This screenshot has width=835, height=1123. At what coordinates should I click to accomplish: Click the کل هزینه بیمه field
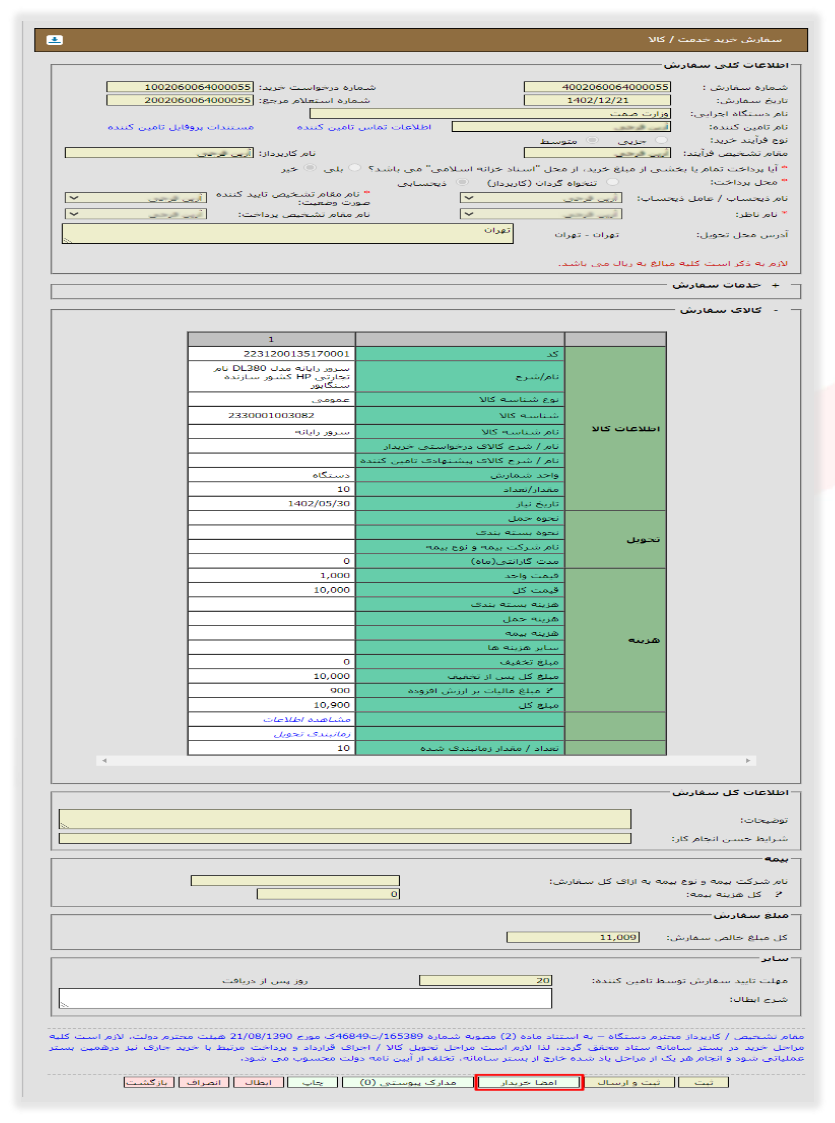329,894
